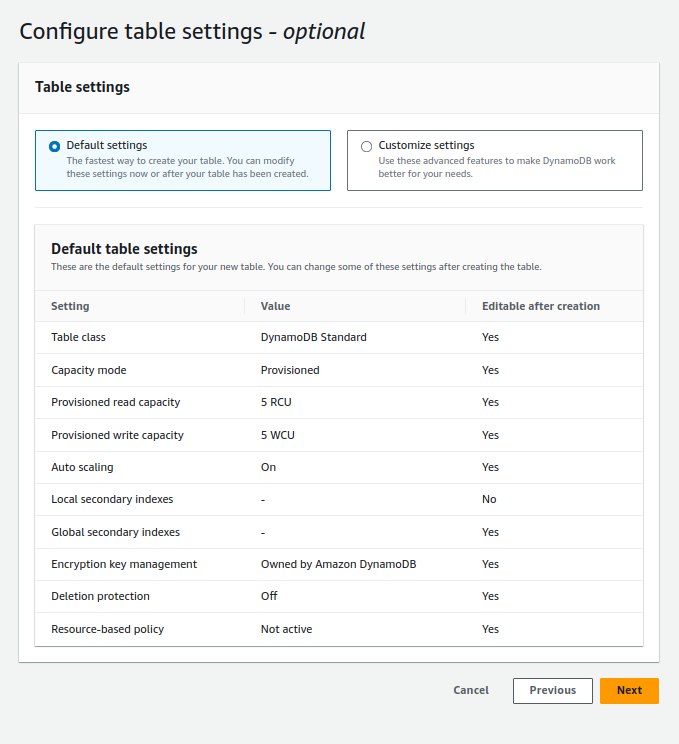Cancel the table creation
The height and width of the screenshot is (744, 679).
click(471, 690)
